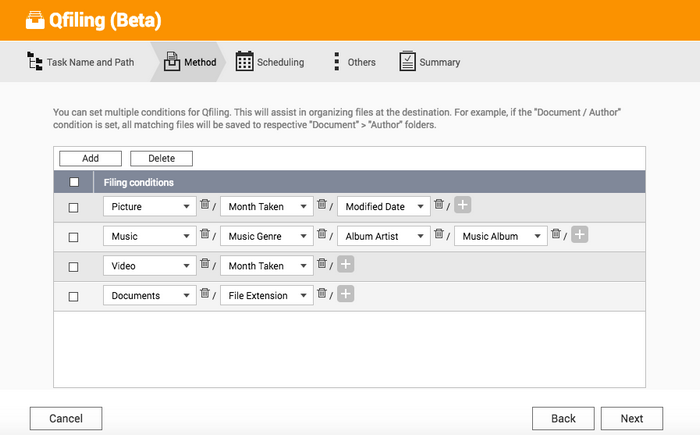Click the Scheduling calendar icon
Viewport: 700px width, 435px height.
(x=244, y=61)
